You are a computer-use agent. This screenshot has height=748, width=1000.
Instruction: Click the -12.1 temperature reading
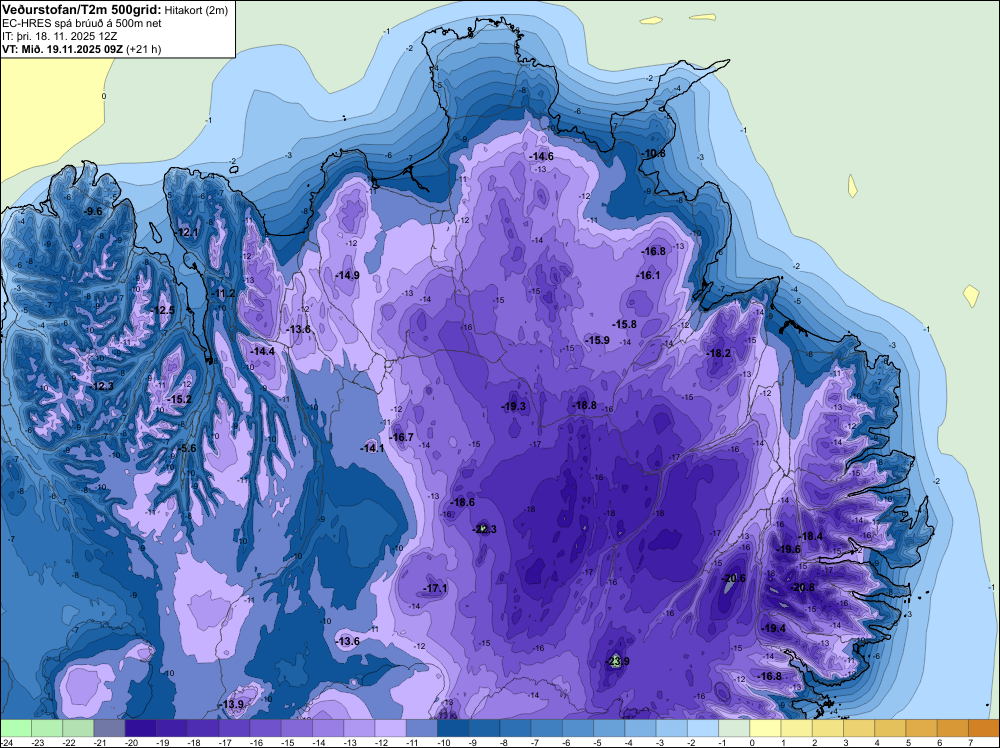(x=188, y=232)
